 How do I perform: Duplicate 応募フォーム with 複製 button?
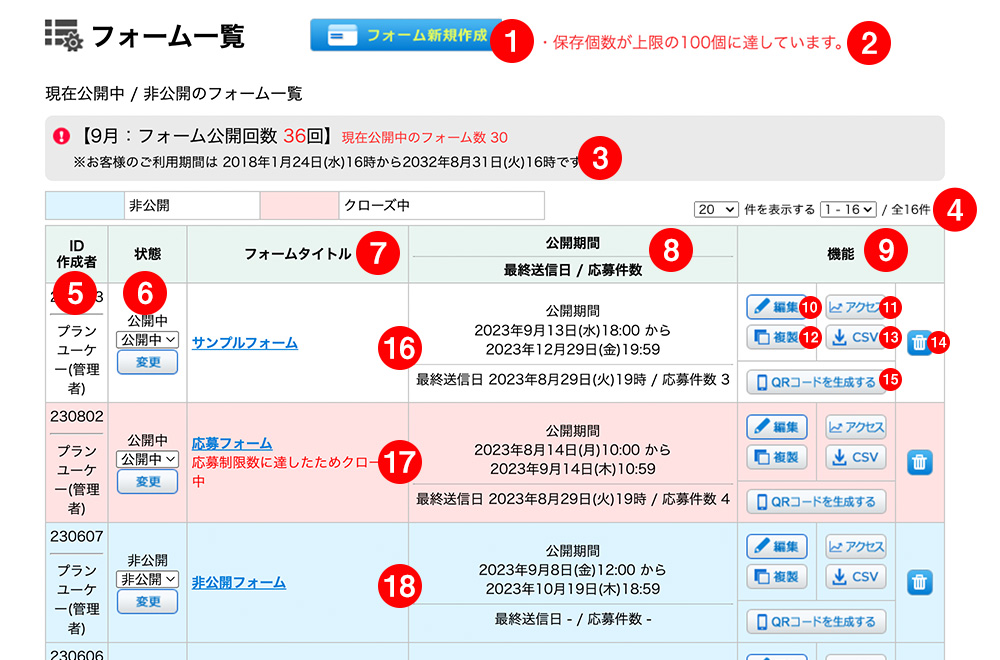776,458
